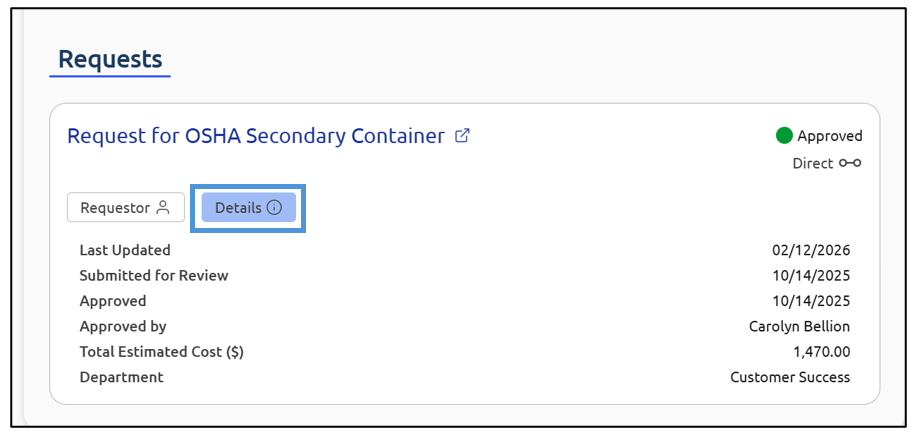Click the info icon in Details button
This screenshot has height=439, width=915.
tap(274, 208)
